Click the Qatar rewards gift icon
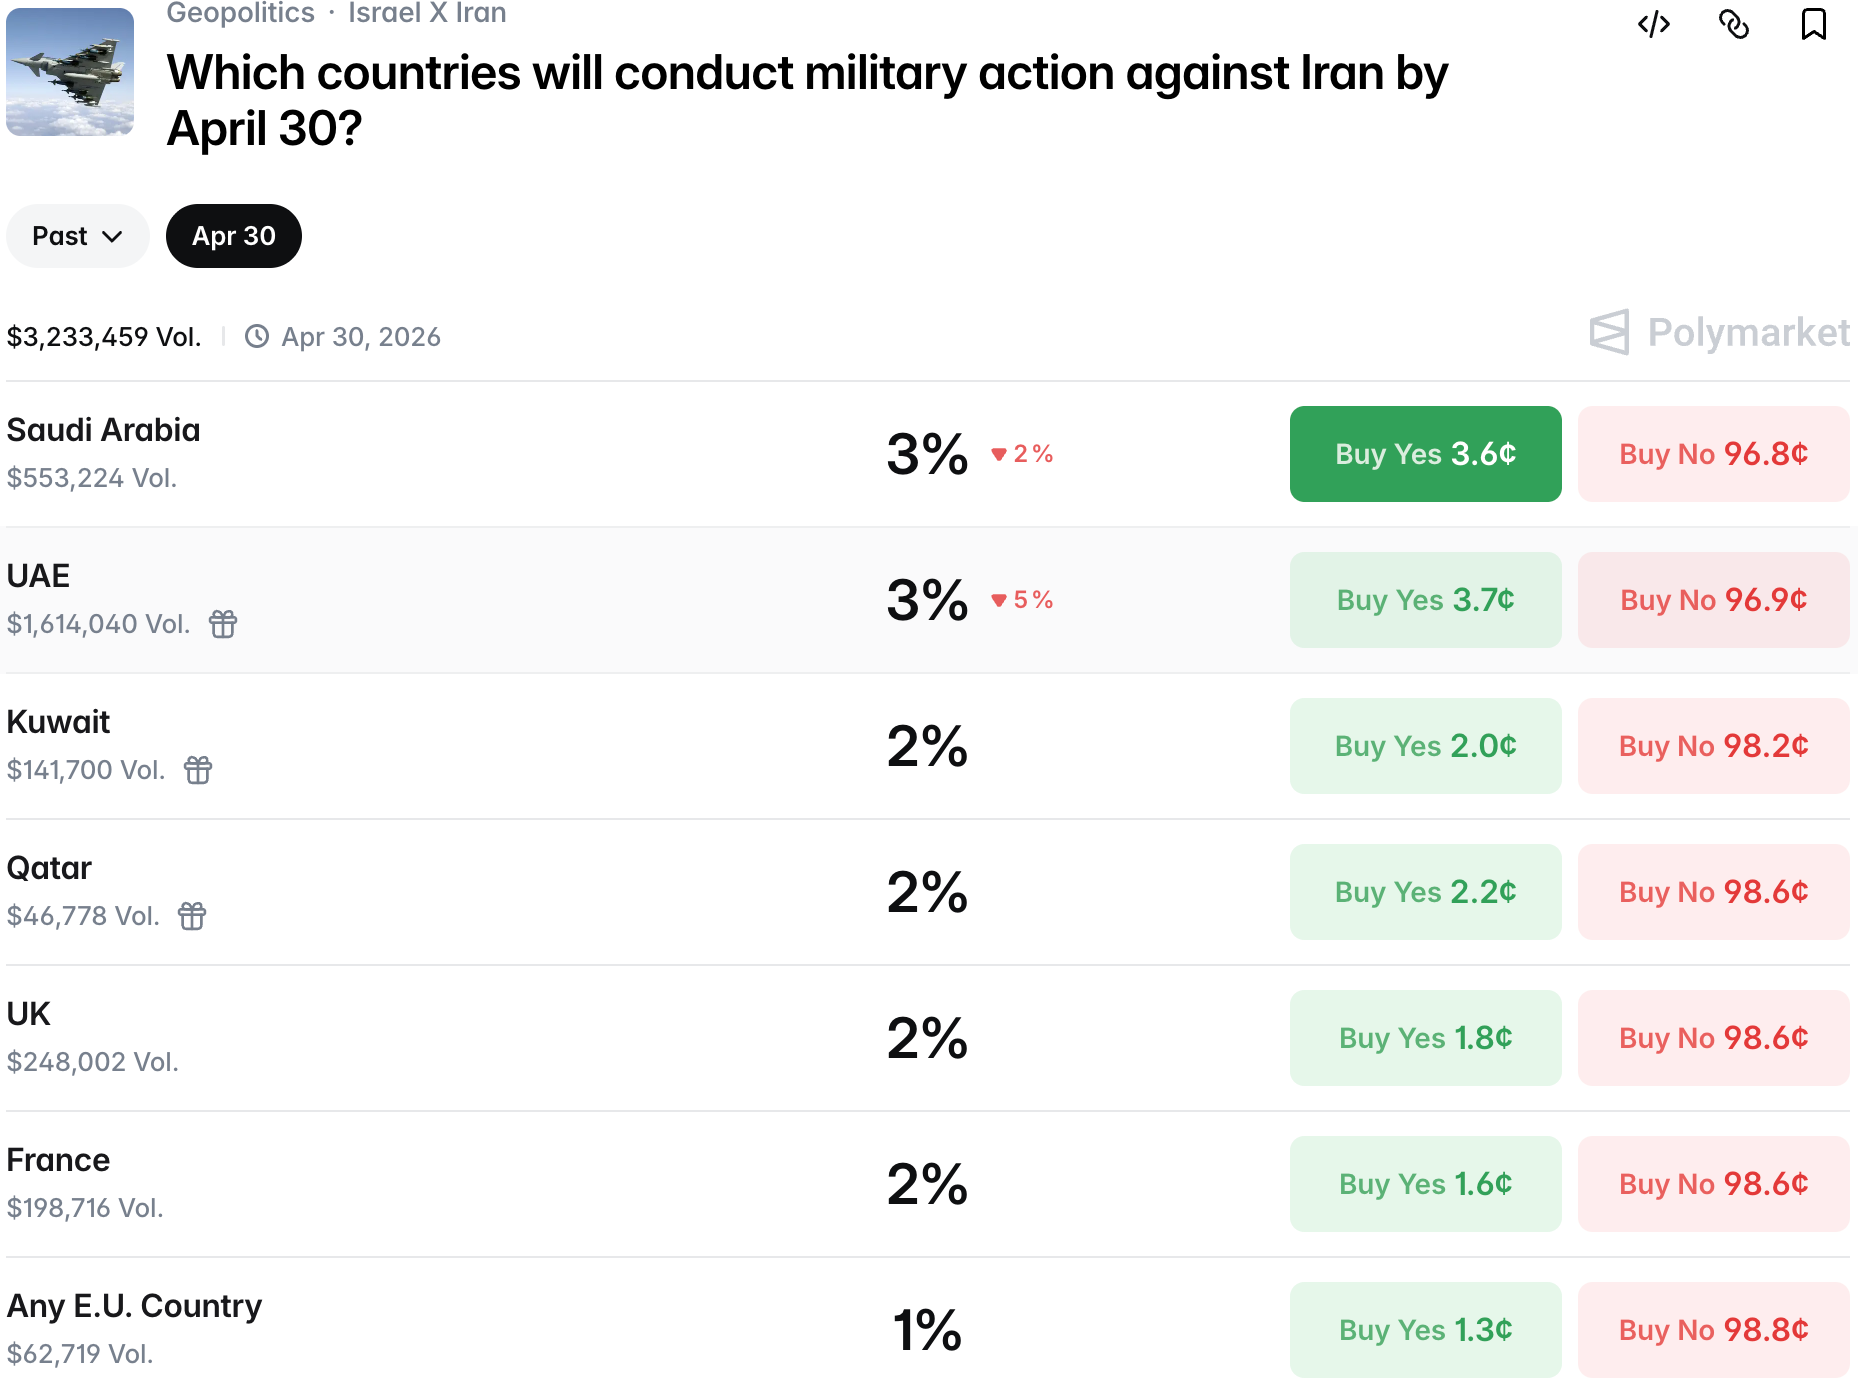 click(192, 916)
